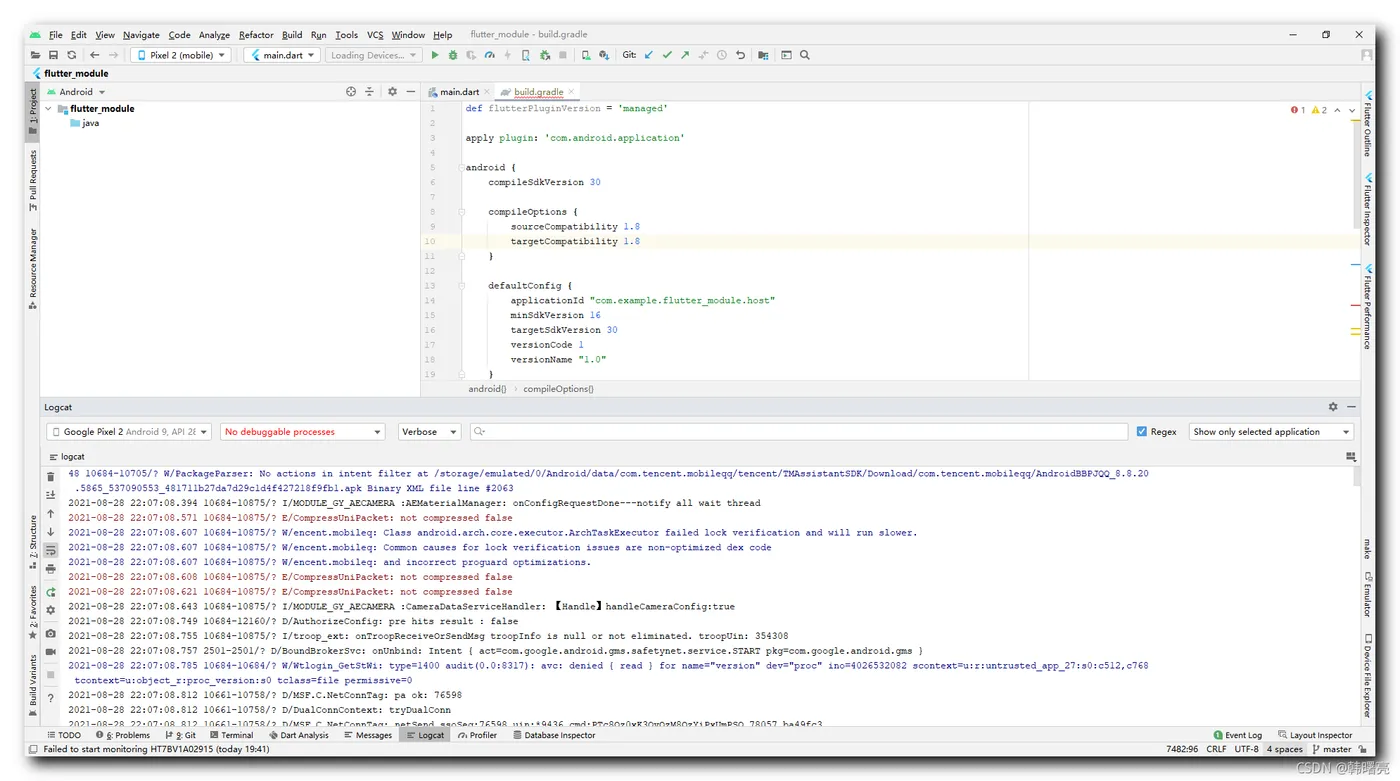Click the AVD Manager device icon
1400x781 pixels.
(x=586, y=55)
